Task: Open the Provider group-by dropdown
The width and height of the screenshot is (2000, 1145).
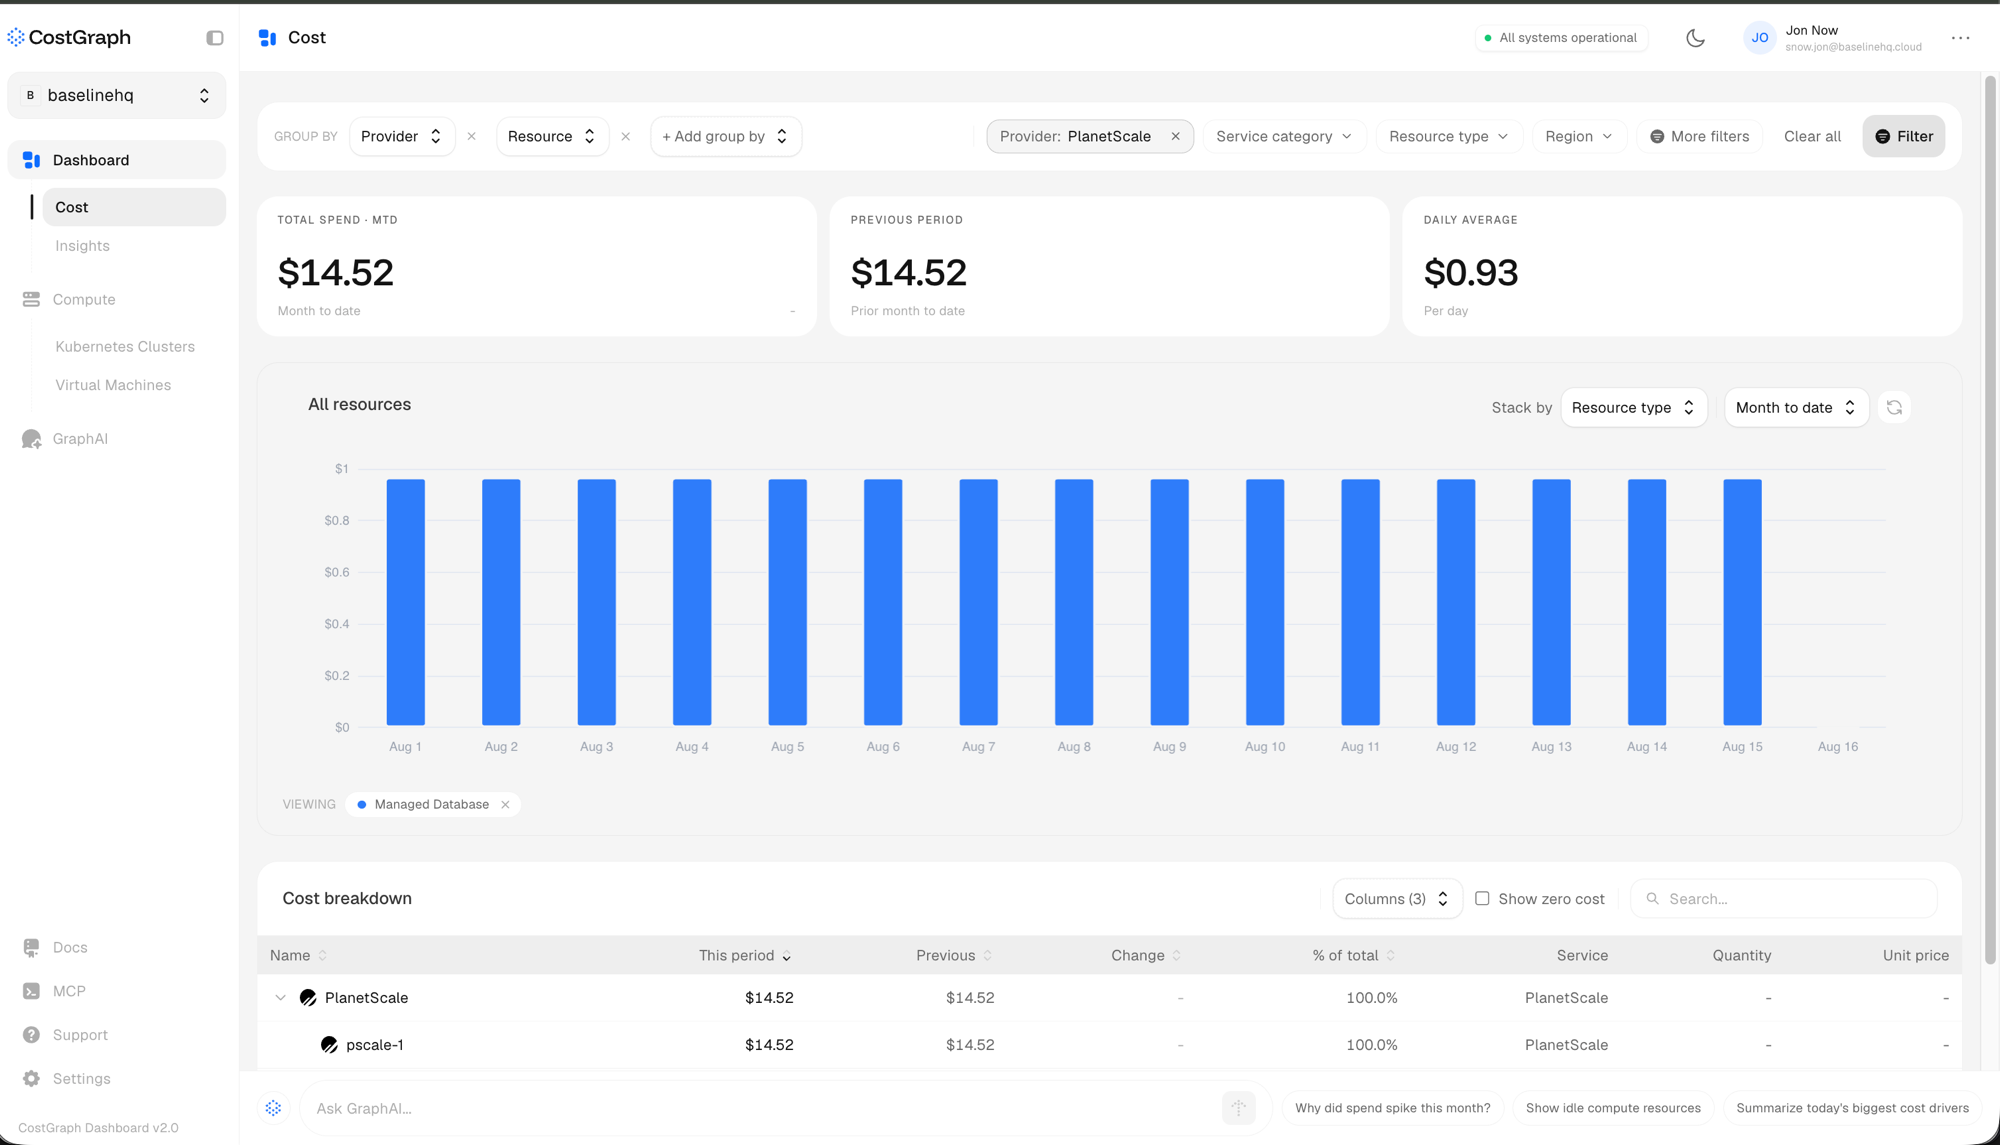Action: (402, 137)
